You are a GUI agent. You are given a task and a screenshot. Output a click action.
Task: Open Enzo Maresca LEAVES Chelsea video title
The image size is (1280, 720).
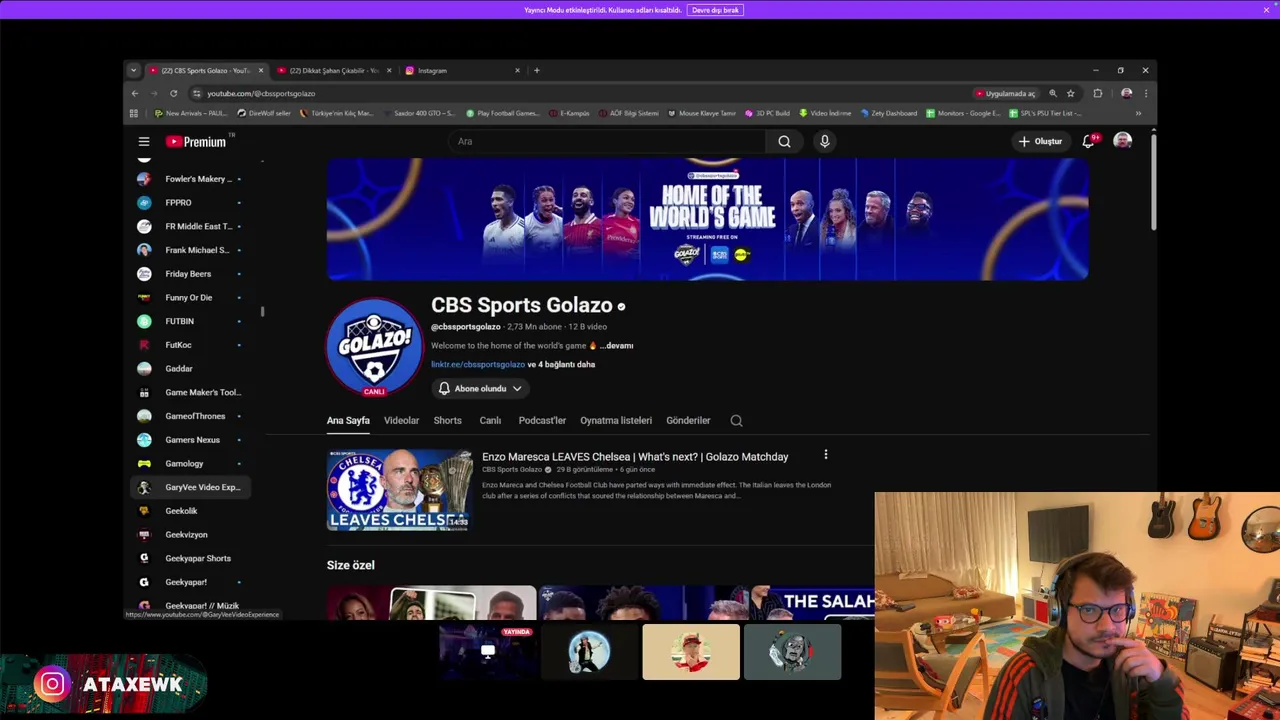(x=635, y=457)
